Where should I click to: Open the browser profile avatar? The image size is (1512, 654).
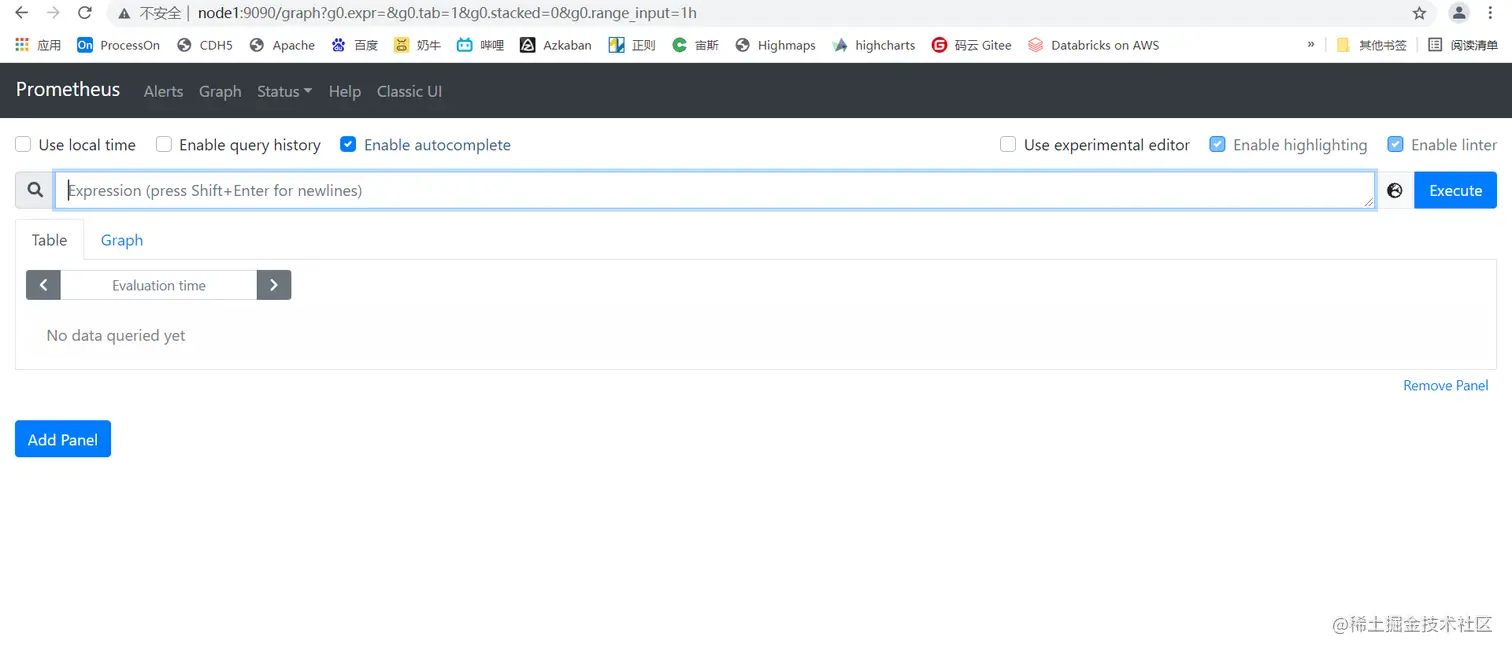click(1459, 13)
